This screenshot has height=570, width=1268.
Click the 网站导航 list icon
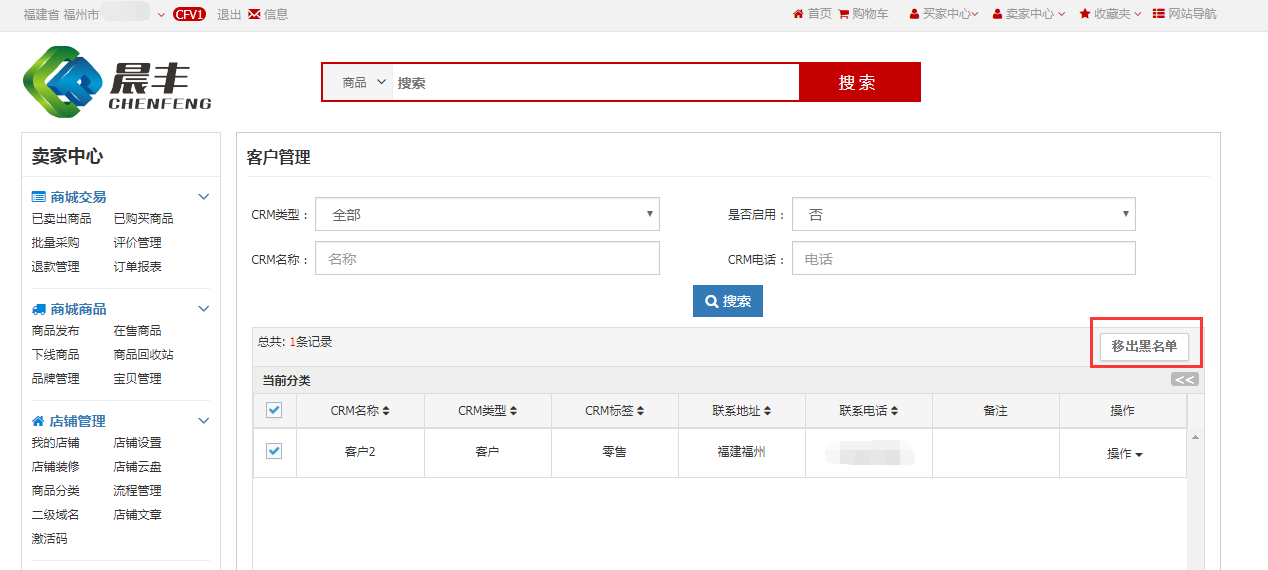pos(1158,14)
